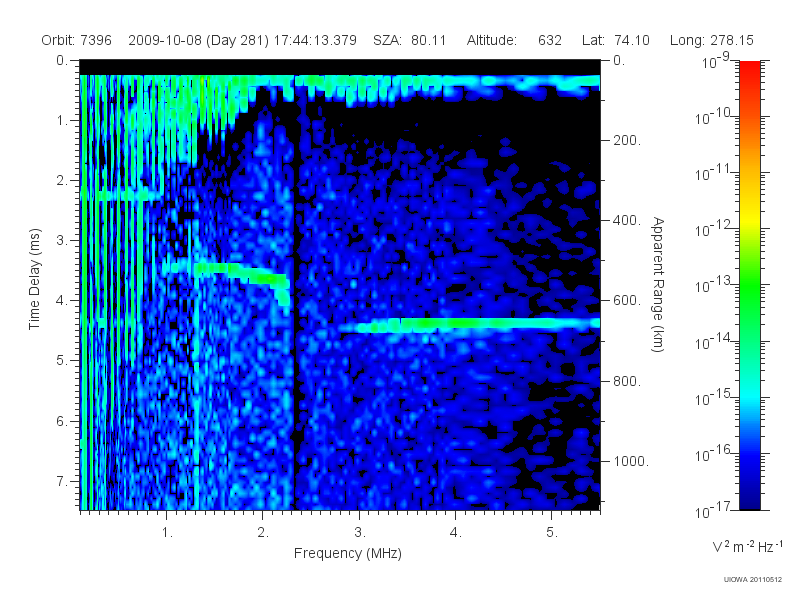
Task: Click the '3.' tick on the time delay axis
Action: coord(62,240)
